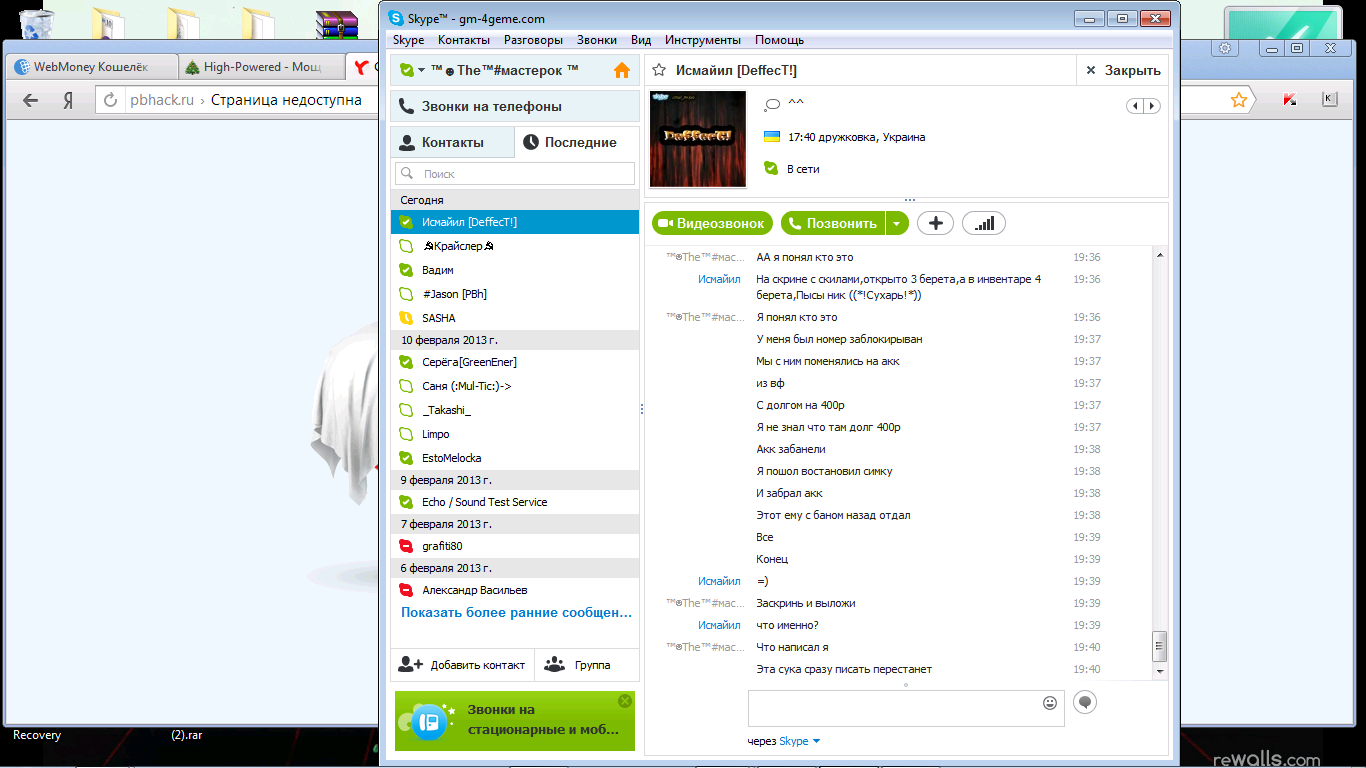Switch to the Последние tab
Image resolution: width=1366 pixels, height=768 pixels.
pos(577,142)
